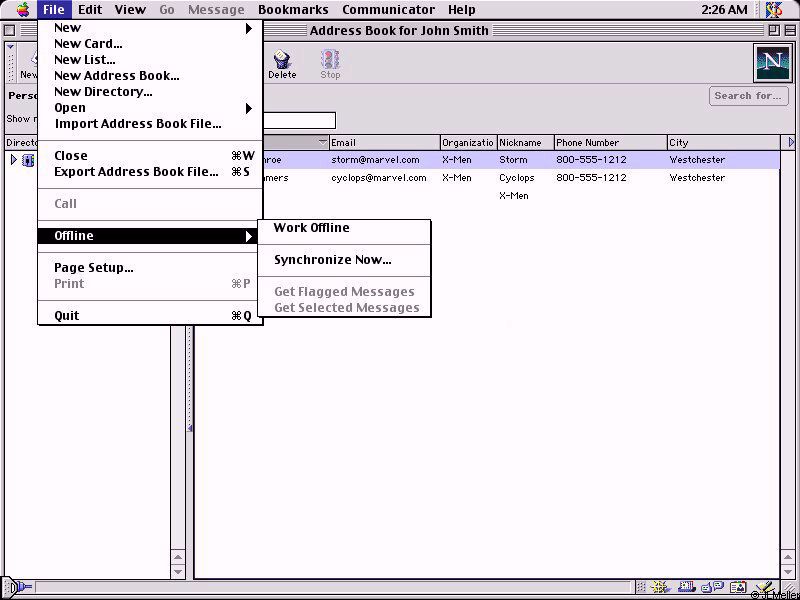Click the Email column header
Image resolution: width=800 pixels, height=600 pixels.
click(x=384, y=143)
